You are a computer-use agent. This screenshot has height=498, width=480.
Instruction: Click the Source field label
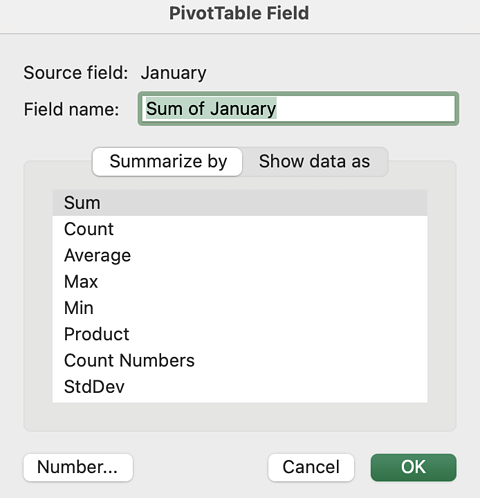[76, 73]
